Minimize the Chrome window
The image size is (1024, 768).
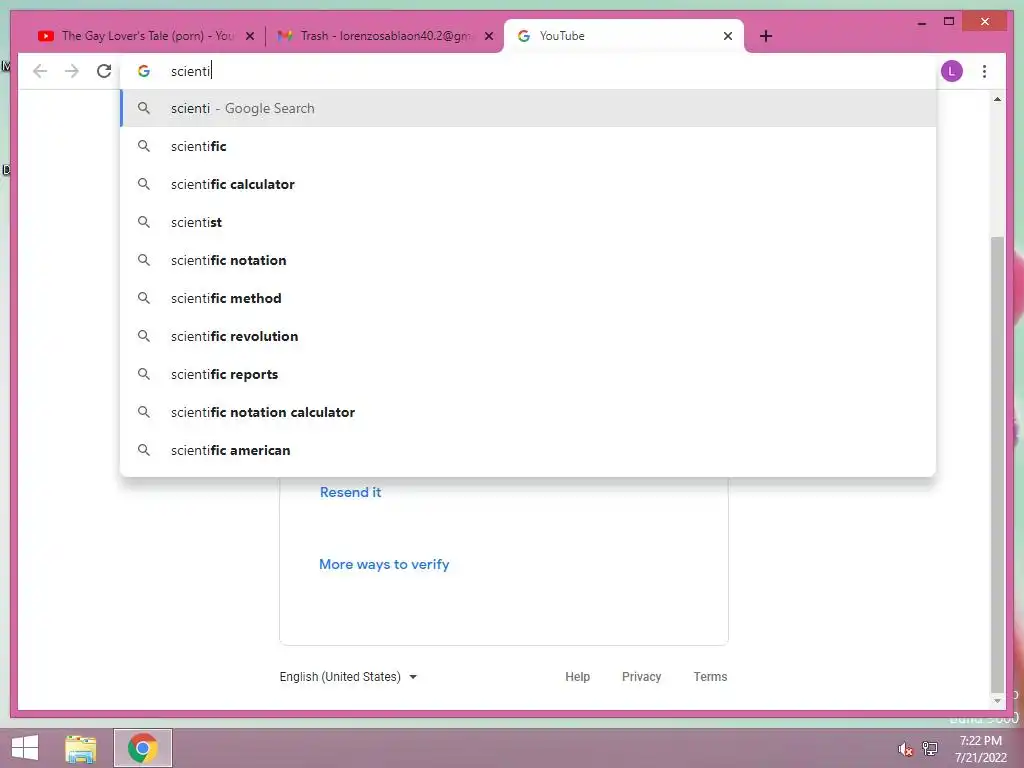(921, 22)
